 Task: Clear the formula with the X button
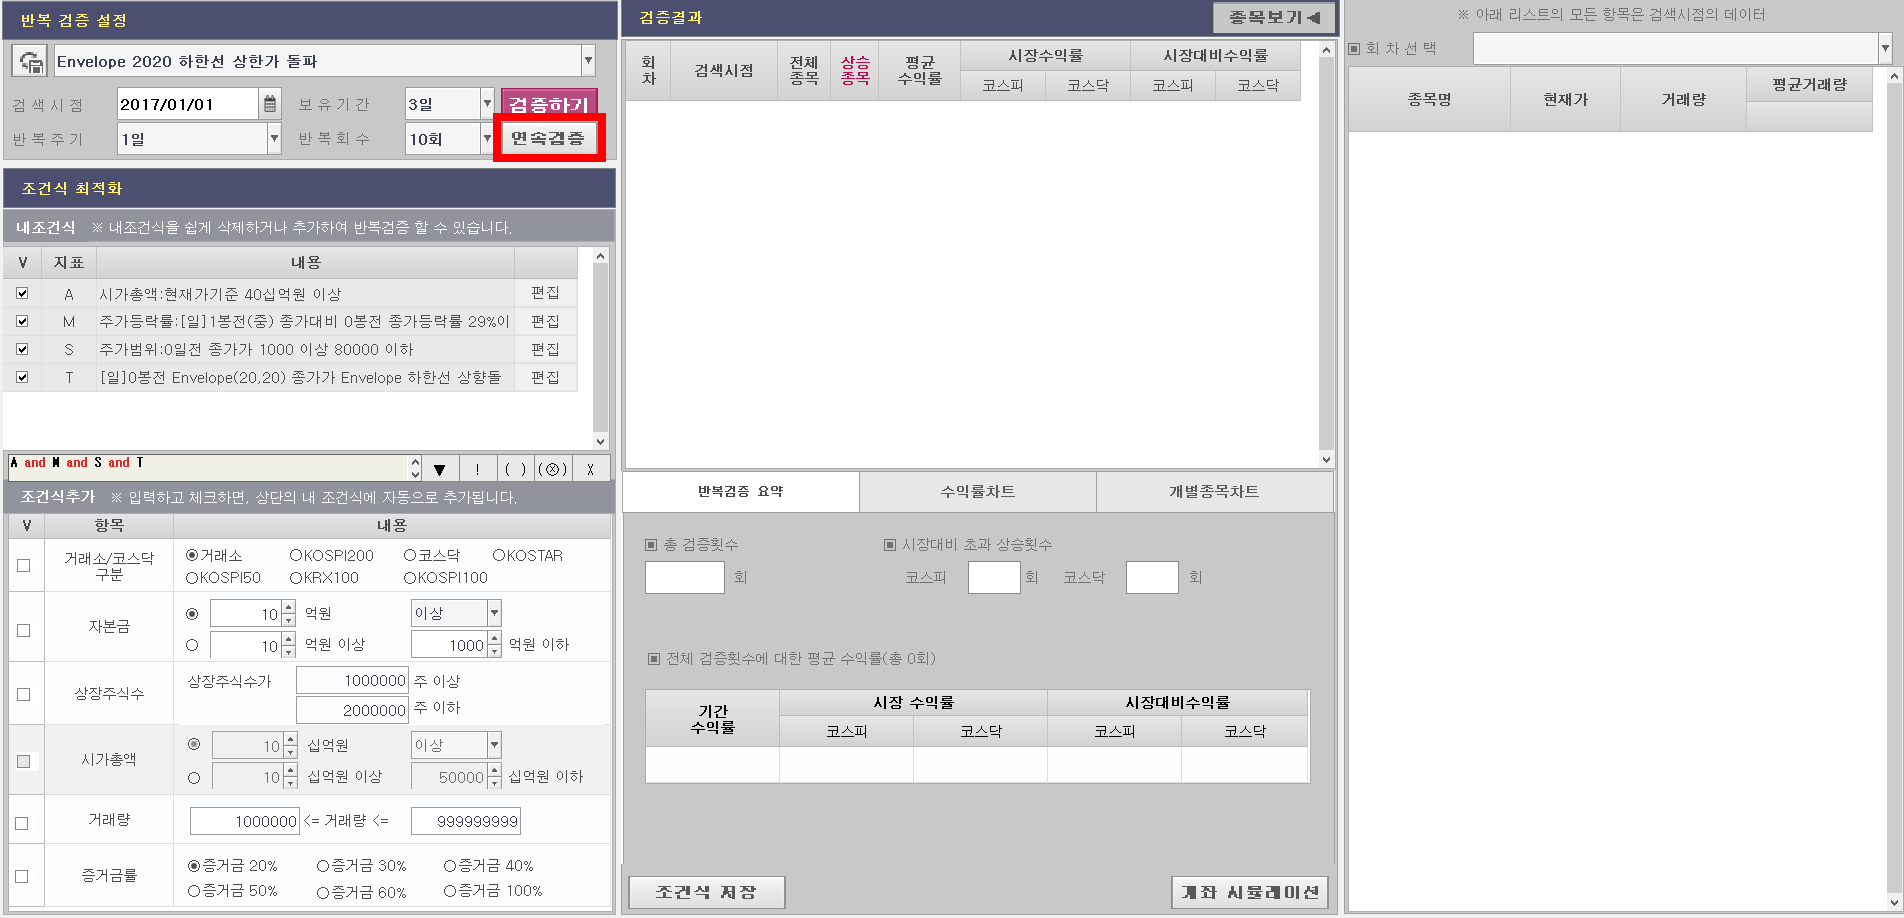click(591, 469)
